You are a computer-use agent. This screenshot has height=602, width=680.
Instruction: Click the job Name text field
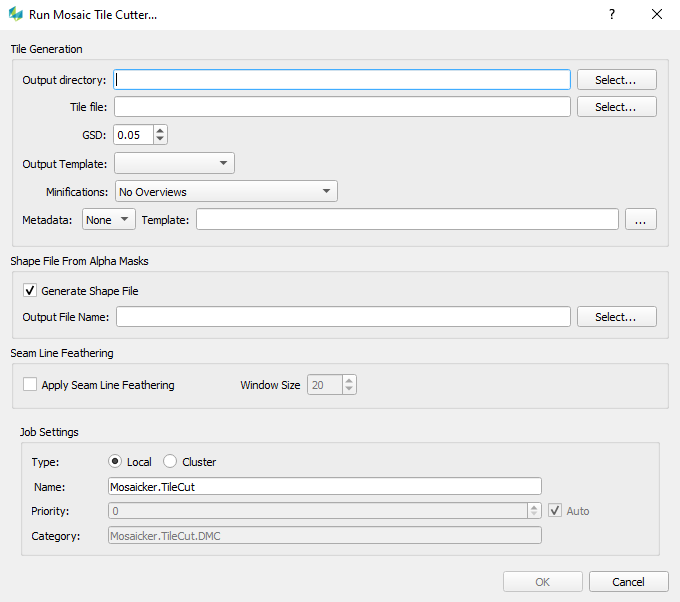tap(325, 486)
